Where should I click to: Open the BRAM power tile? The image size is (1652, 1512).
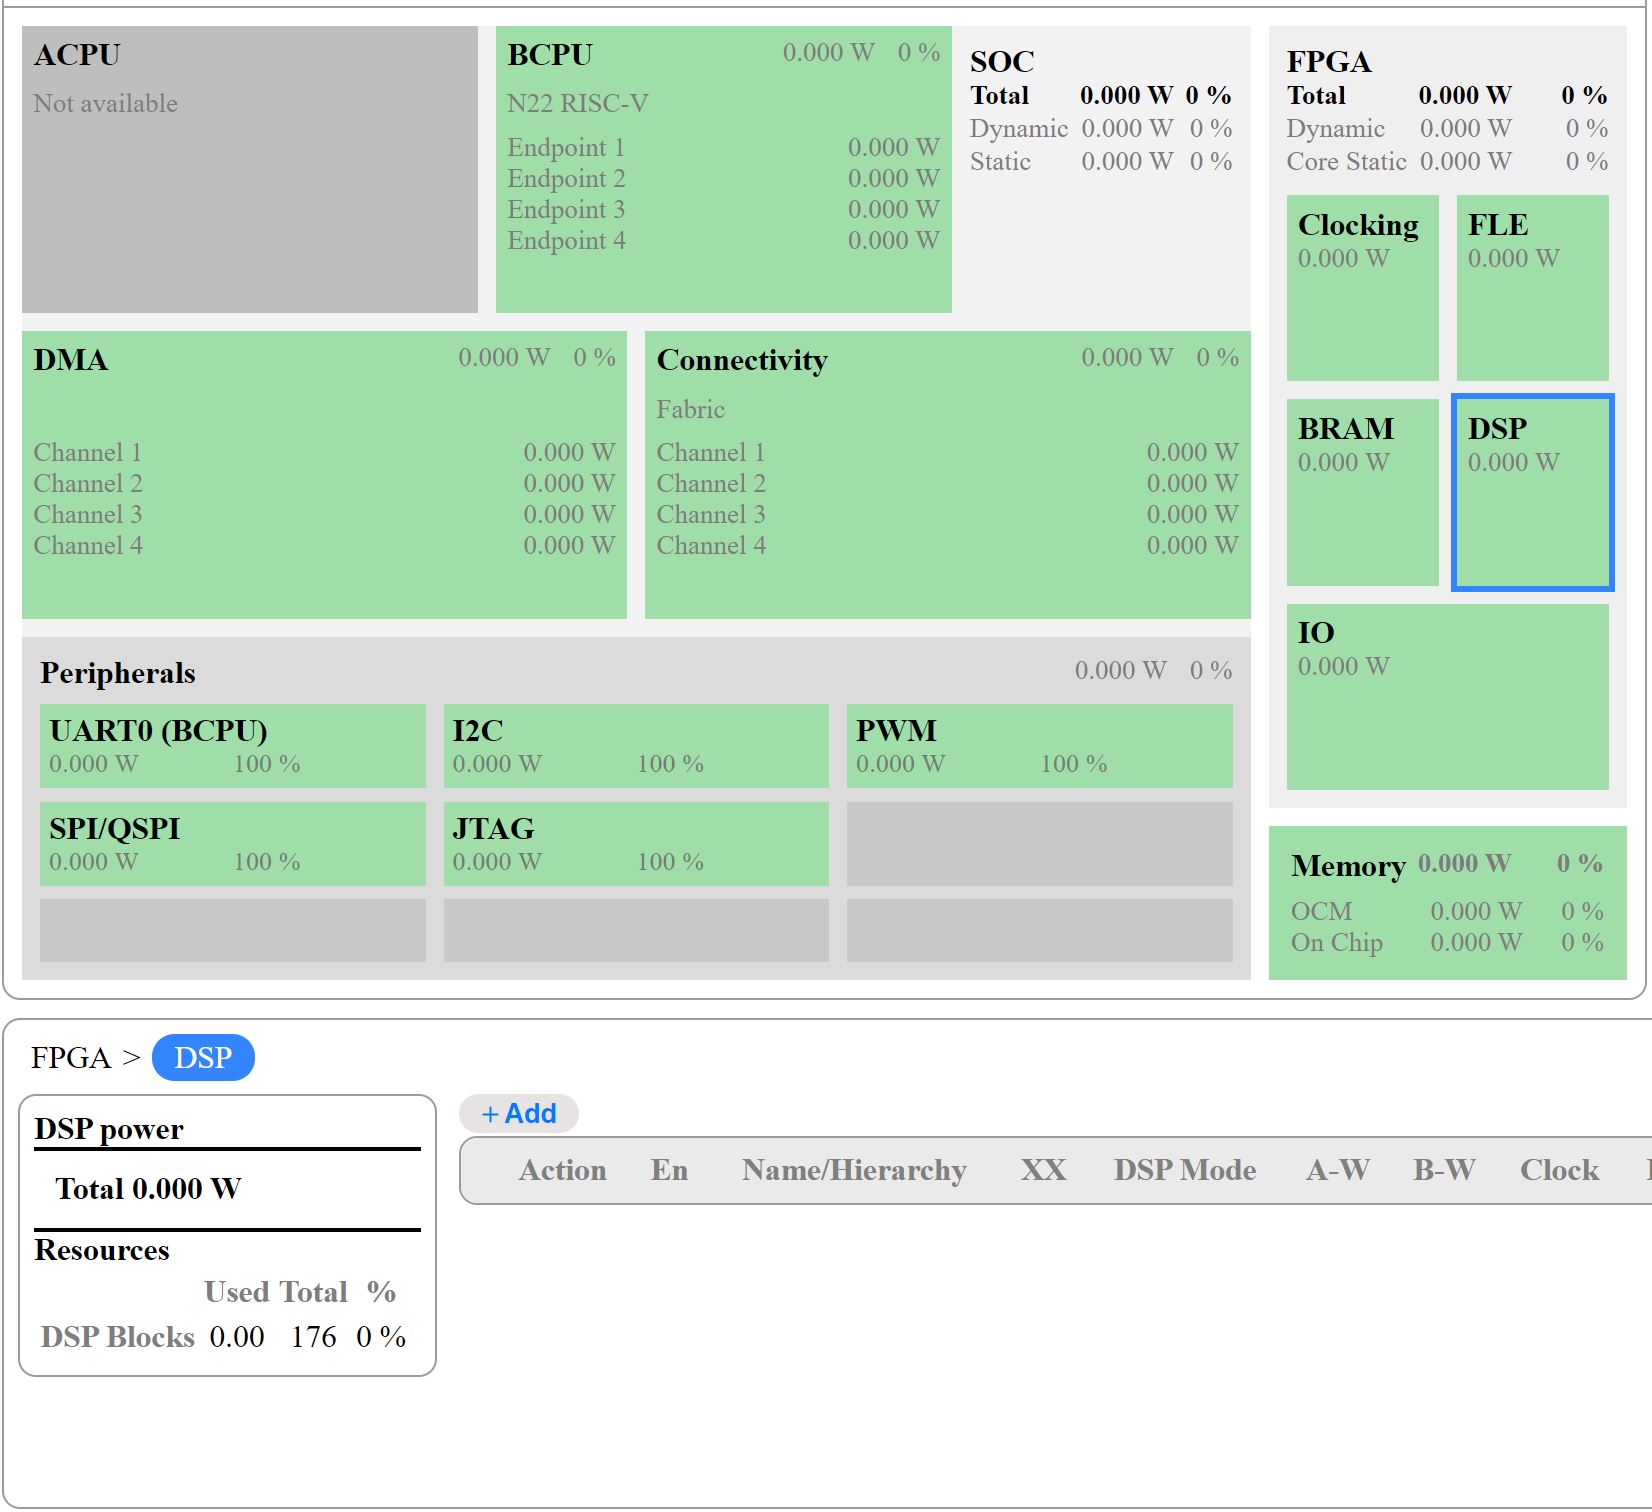[1362, 492]
